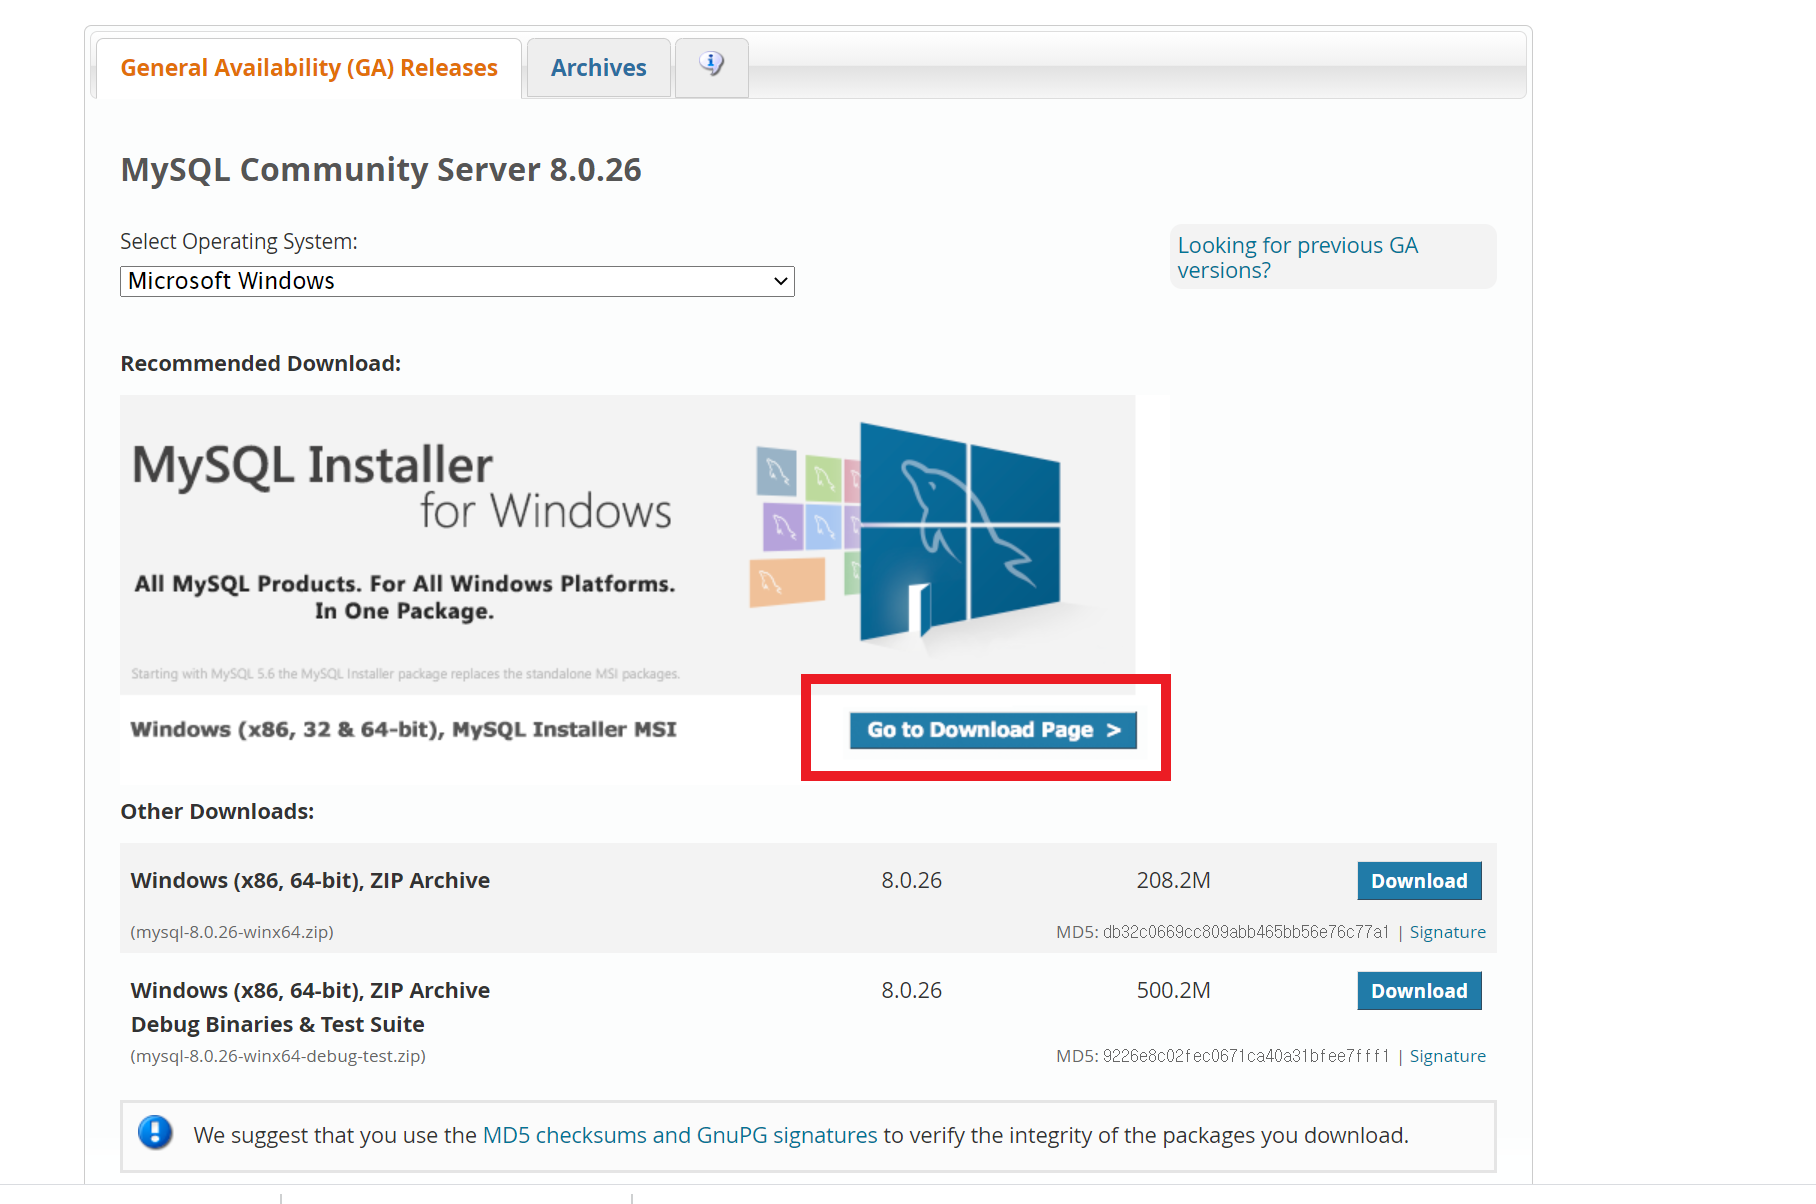Image resolution: width=1816 pixels, height=1204 pixels.
Task: Click the first row's 8.0.26 version cell
Action: (x=911, y=881)
